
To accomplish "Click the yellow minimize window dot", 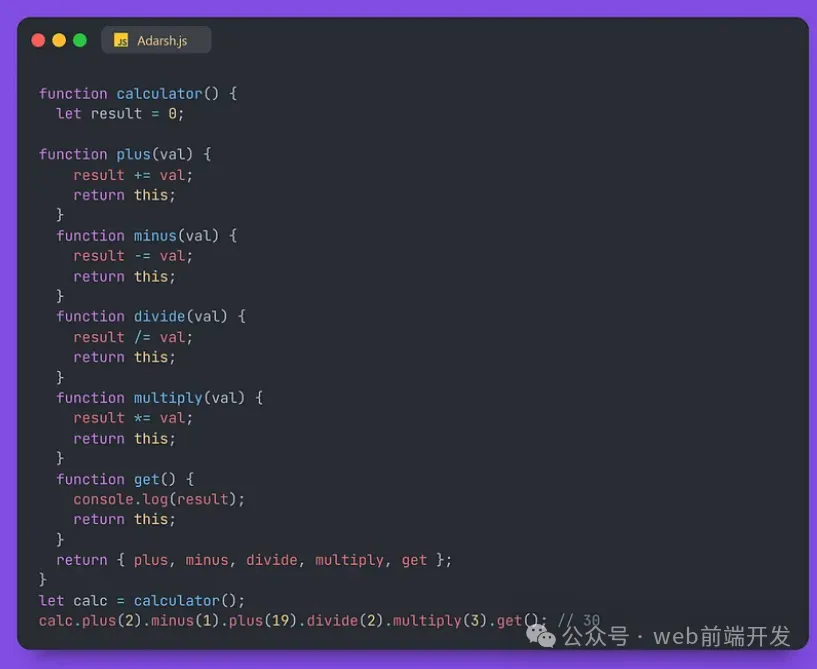I will (x=59, y=40).
